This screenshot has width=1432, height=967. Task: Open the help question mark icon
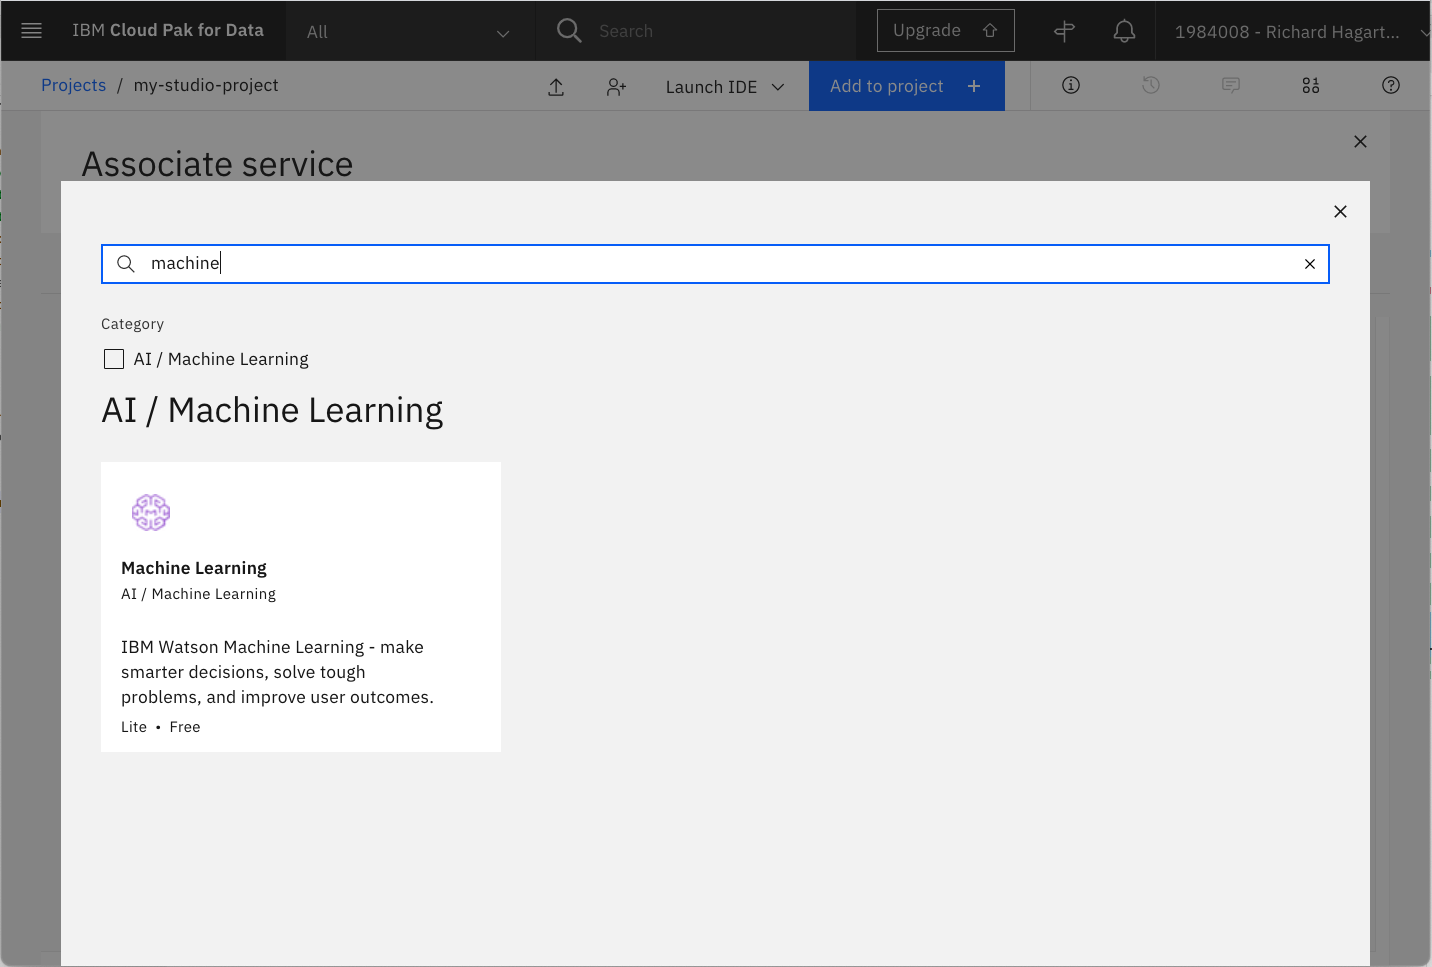pyautogui.click(x=1391, y=86)
